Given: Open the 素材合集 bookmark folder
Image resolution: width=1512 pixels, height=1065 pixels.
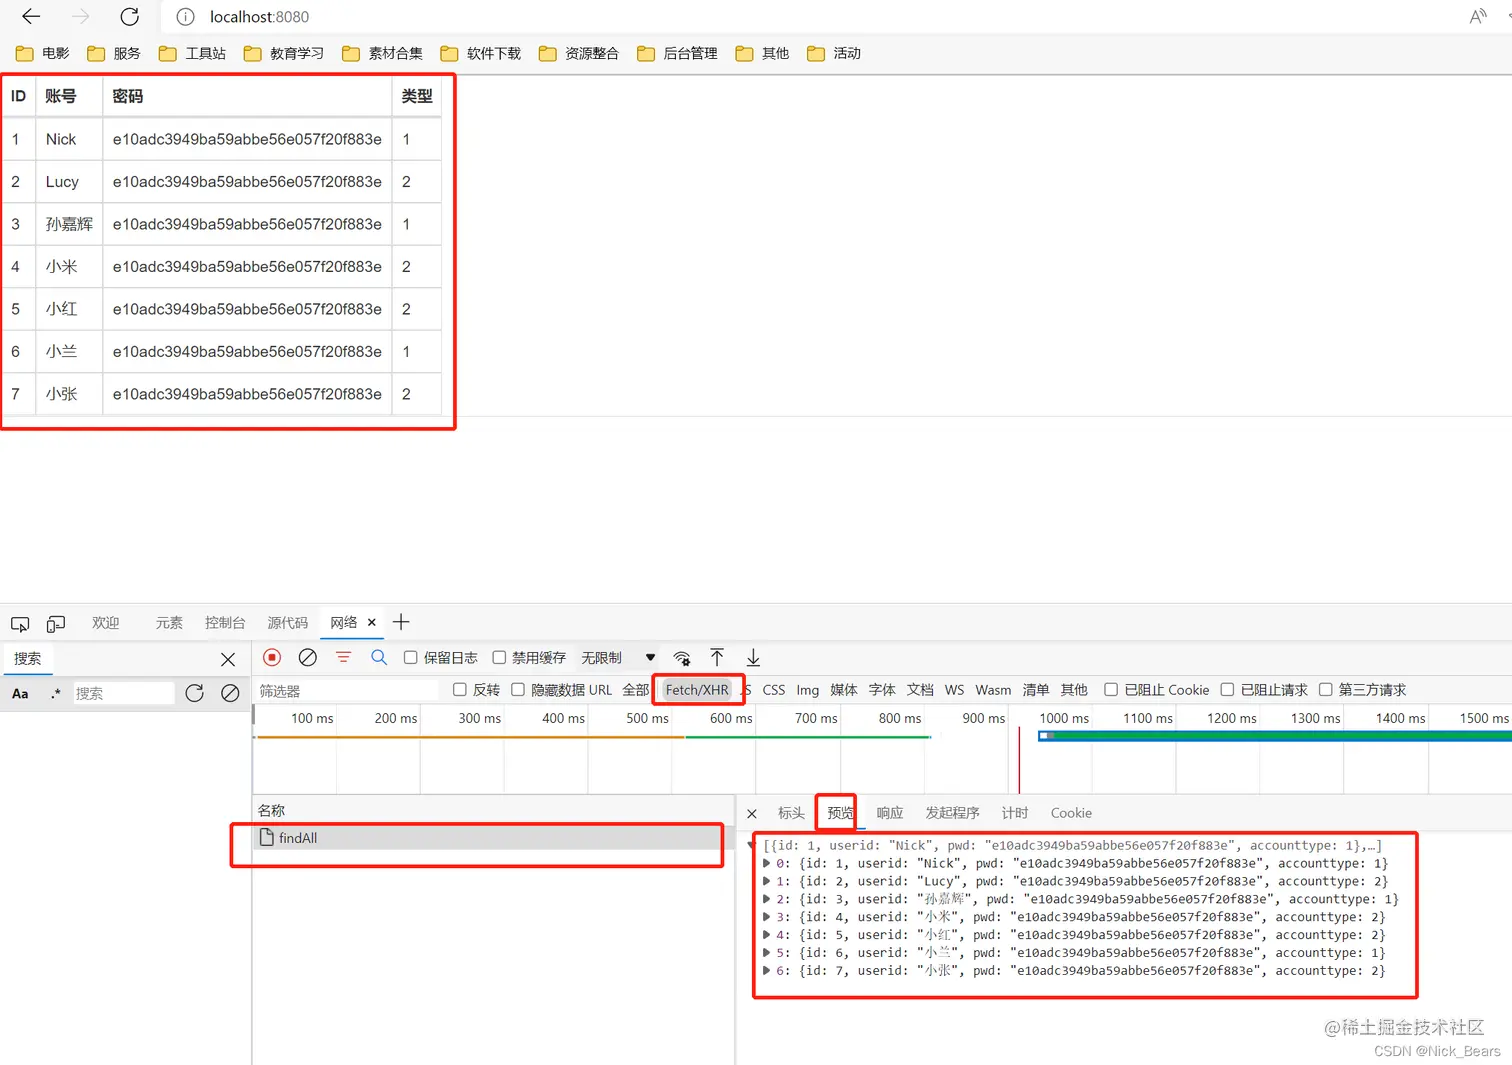Looking at the screenshot, I should [x=382, y=53].
